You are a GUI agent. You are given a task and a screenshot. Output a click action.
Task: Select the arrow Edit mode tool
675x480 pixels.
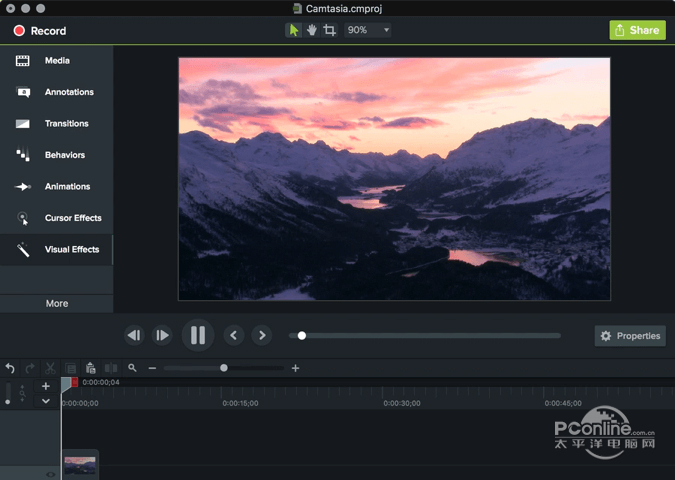pyautogui.click(x=294, y=30)
